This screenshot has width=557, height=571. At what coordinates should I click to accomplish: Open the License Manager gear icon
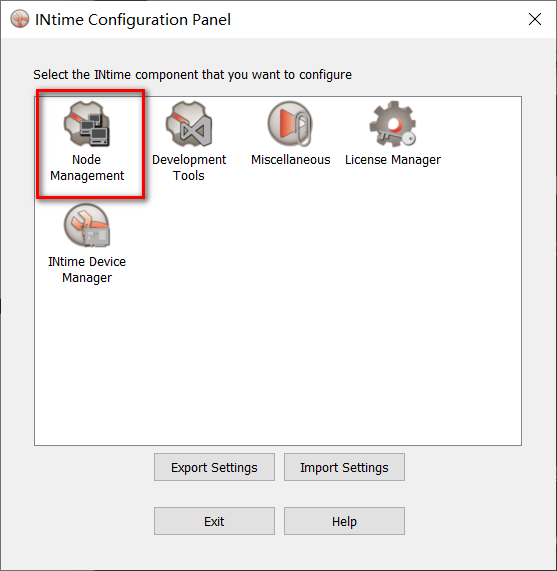[x=392, y=124]
